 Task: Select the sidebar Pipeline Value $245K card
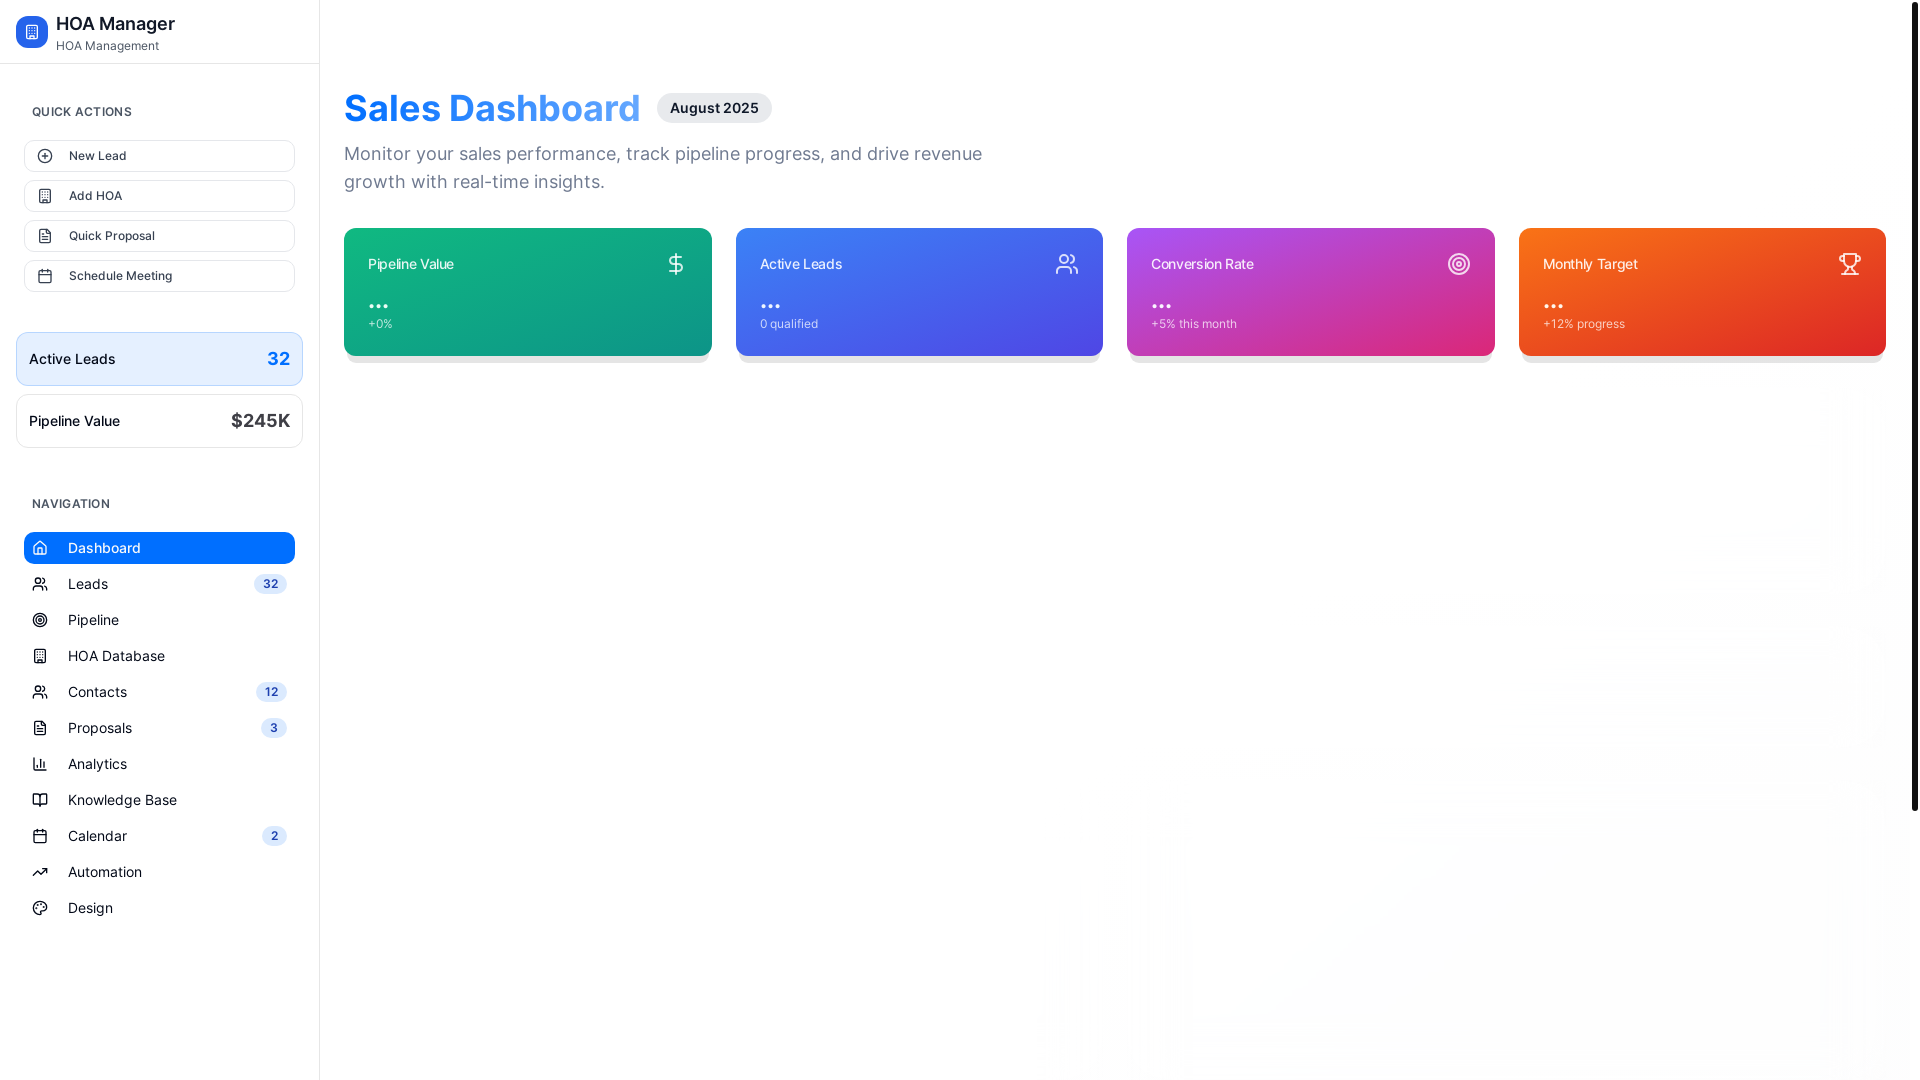159,421
